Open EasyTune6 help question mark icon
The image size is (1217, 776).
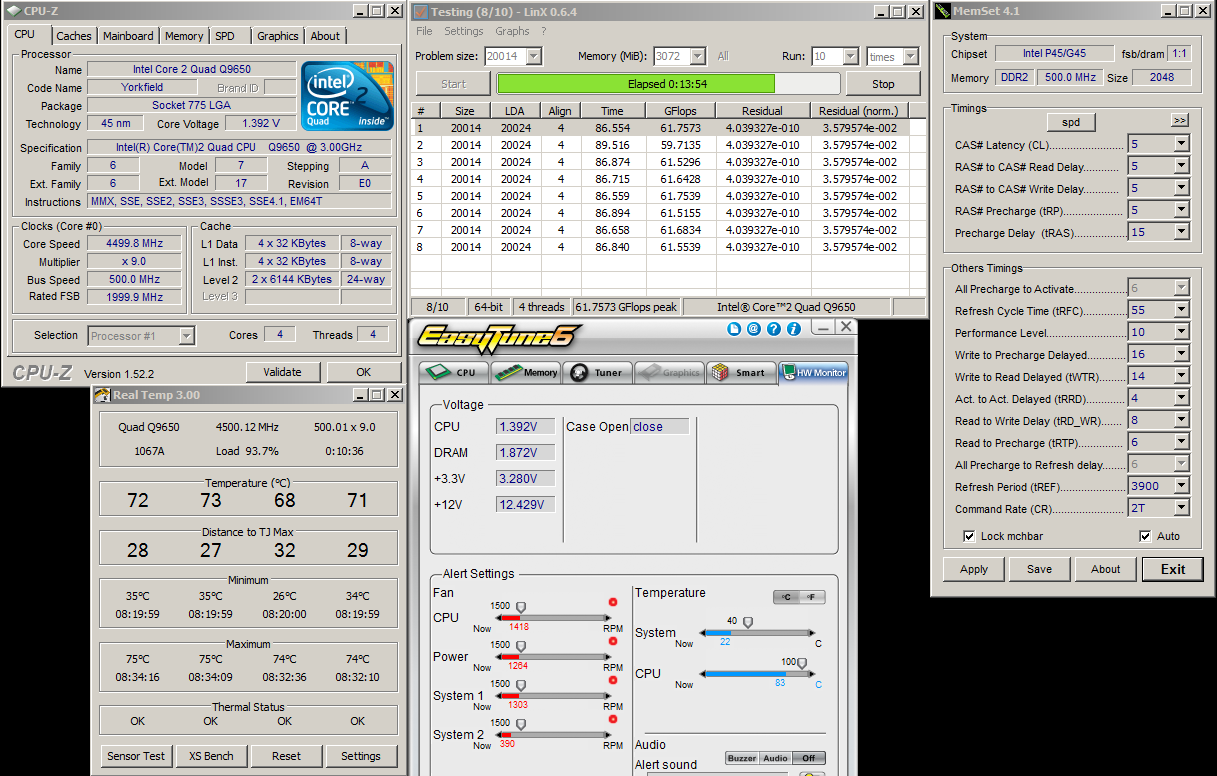[774, 328]
